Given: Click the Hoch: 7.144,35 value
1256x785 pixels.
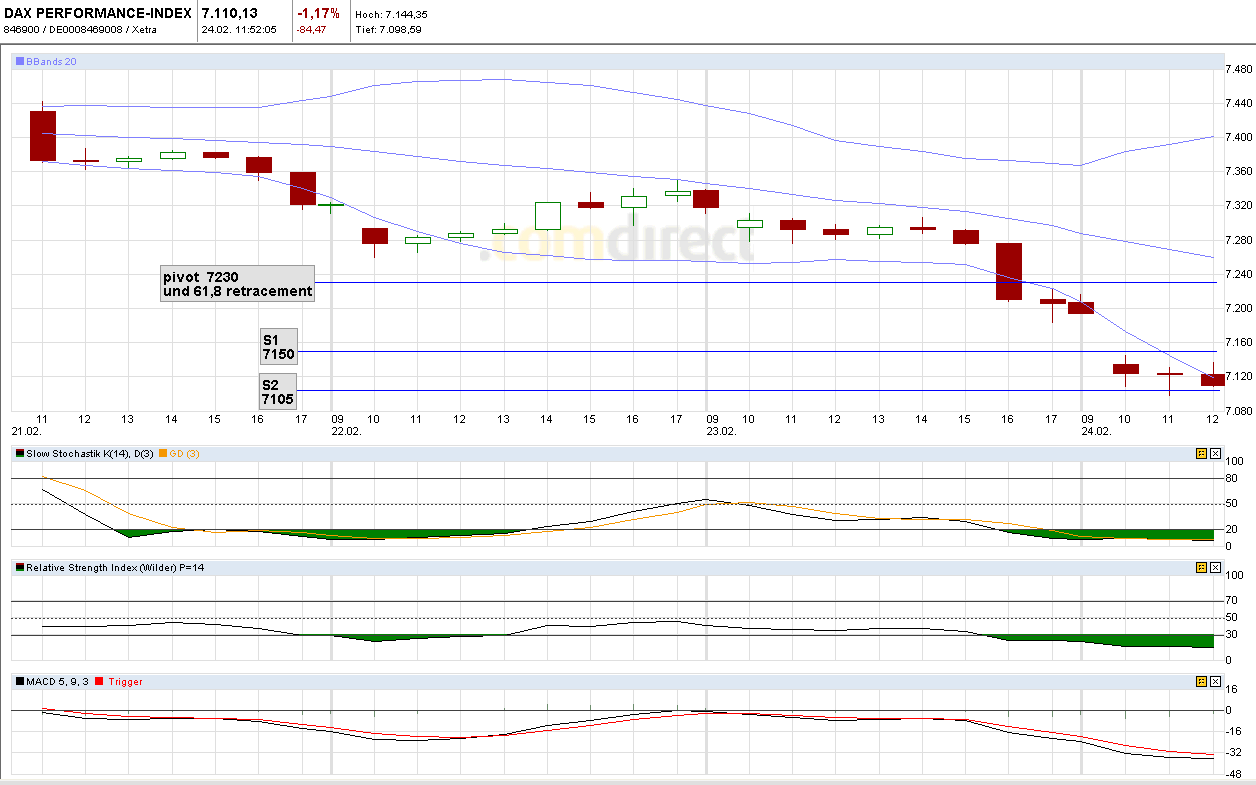Looking at the screenshot, I should point(392,14).
